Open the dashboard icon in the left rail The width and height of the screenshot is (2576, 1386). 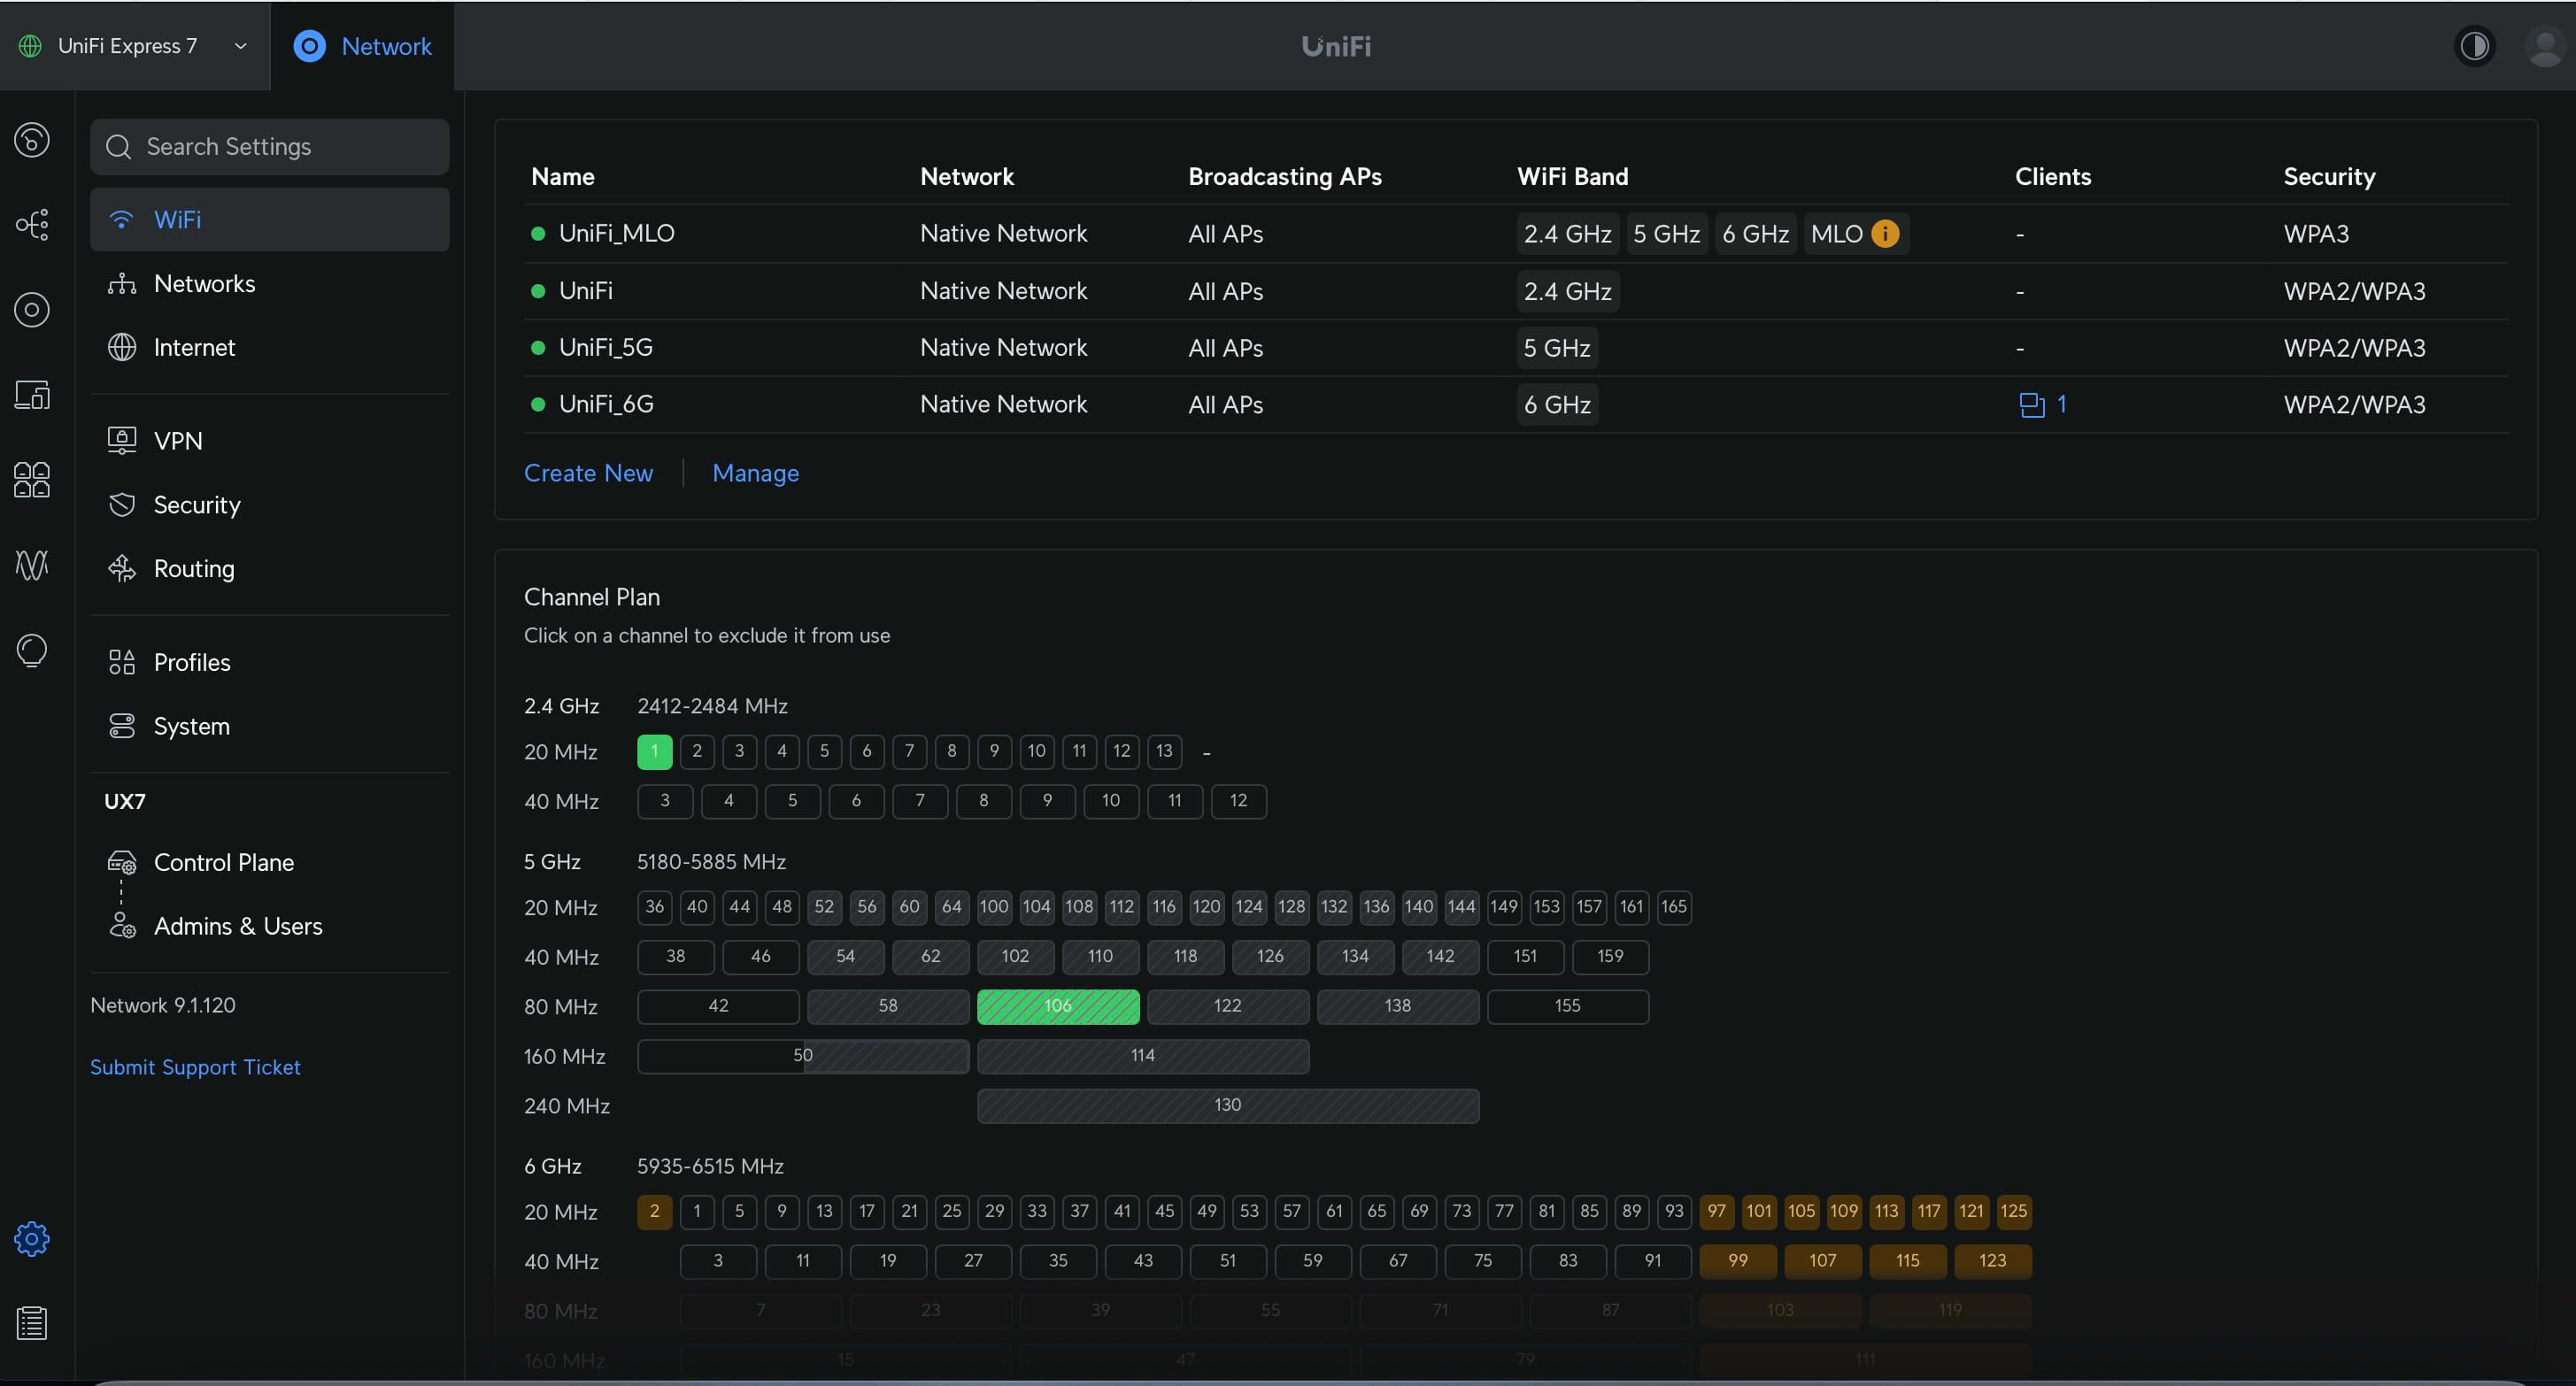(32, 140)
